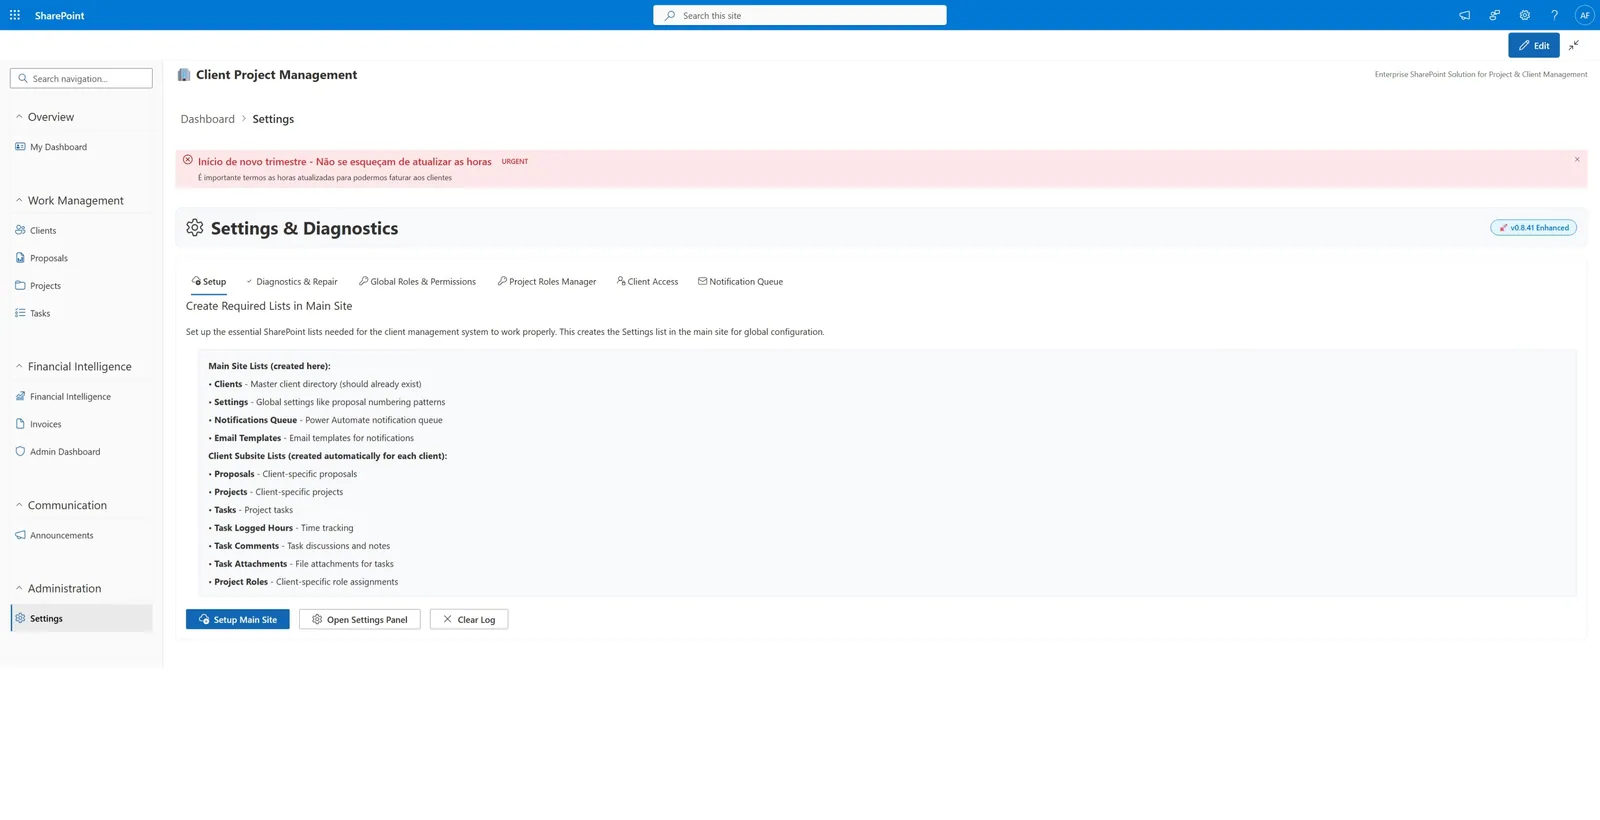Click Open Settings Panel button
Image resolution: width=1600 pixels, height=820 pixels.
coord(360,619)
